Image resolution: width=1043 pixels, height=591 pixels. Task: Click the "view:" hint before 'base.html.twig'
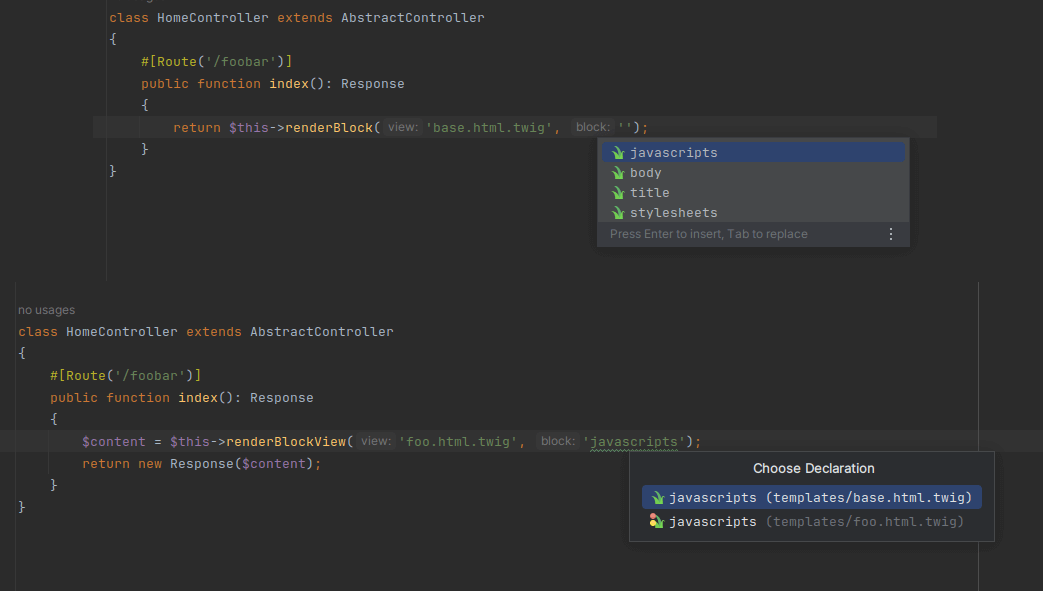(403, 127)
